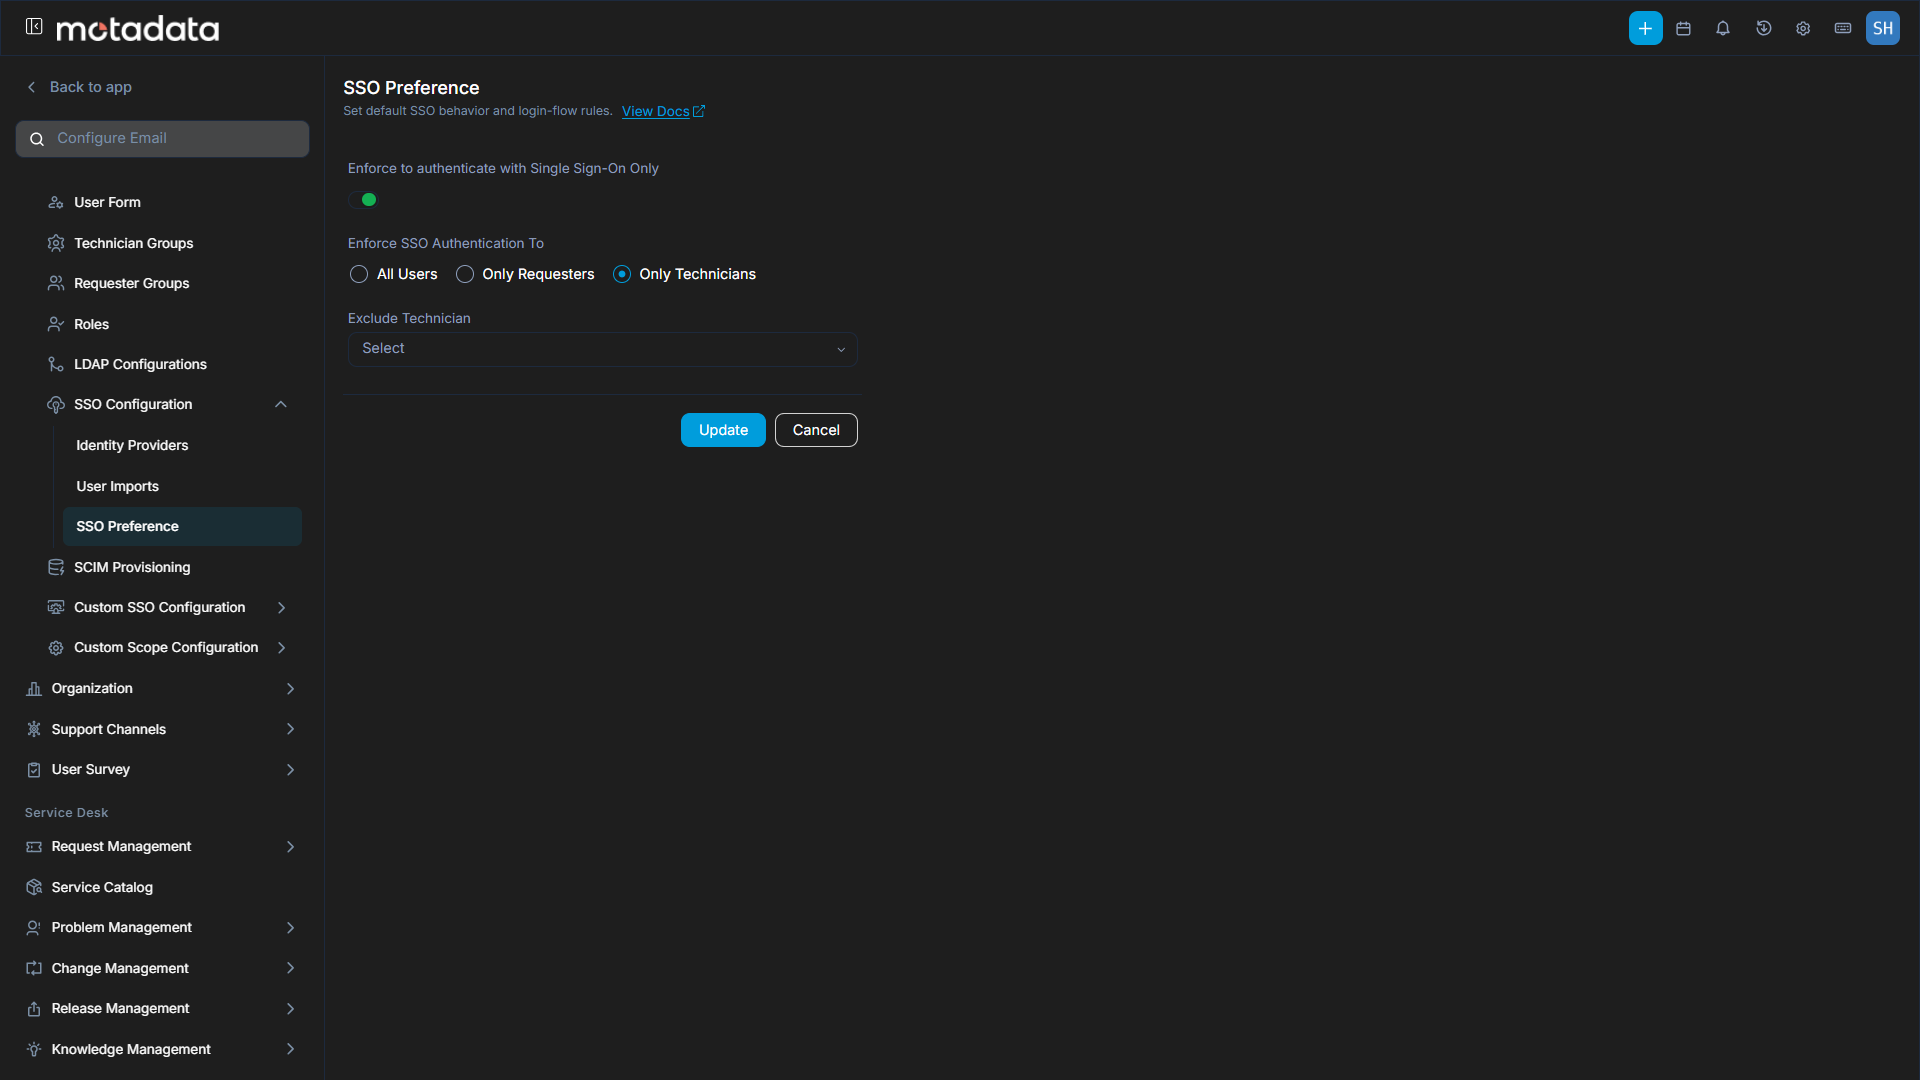Viewport: 1920px width, 1080px height.
Task: Collapse the SSO Configuration section
Action: point(281,404)
